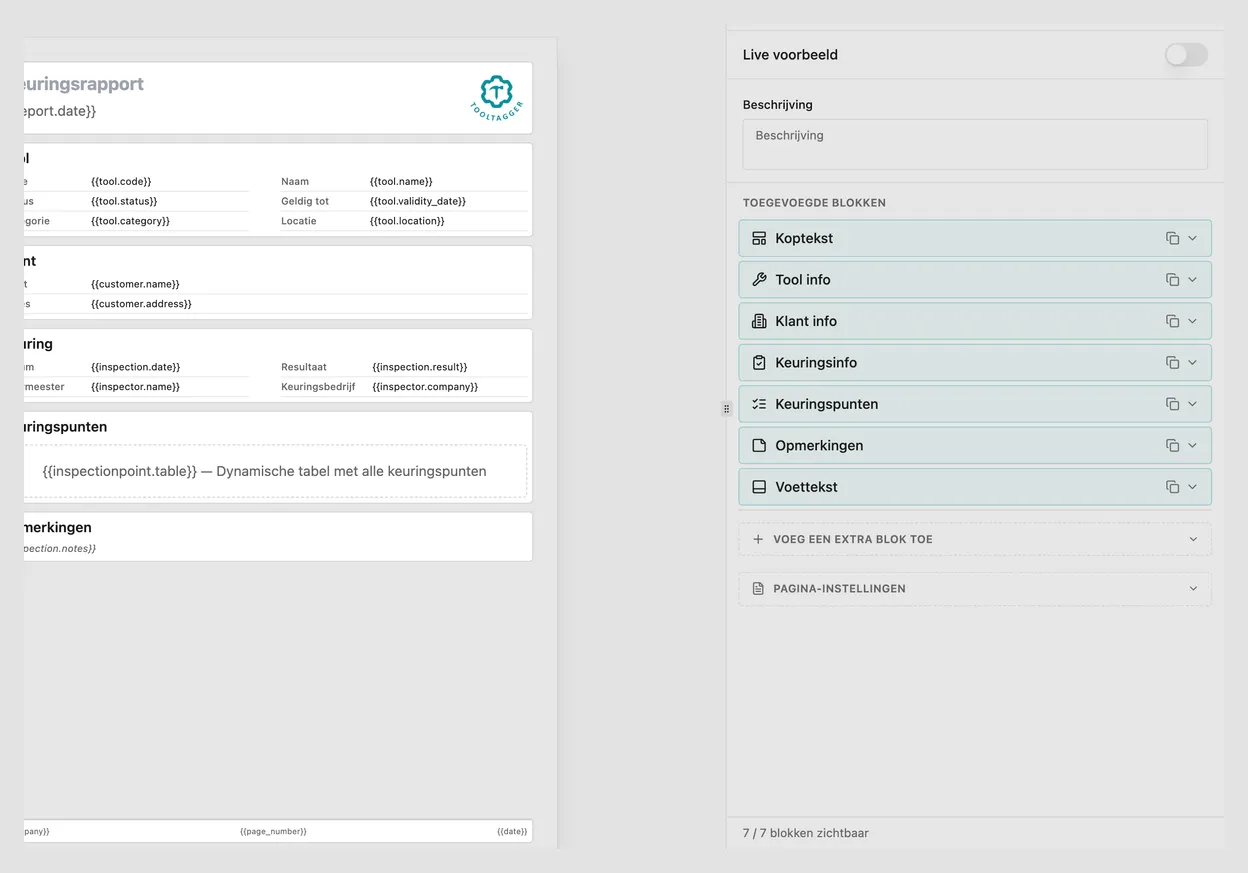Click the TOOLTAGGER logo in the preview
This screenshot has width=1248, height=873.
(496, 98)
